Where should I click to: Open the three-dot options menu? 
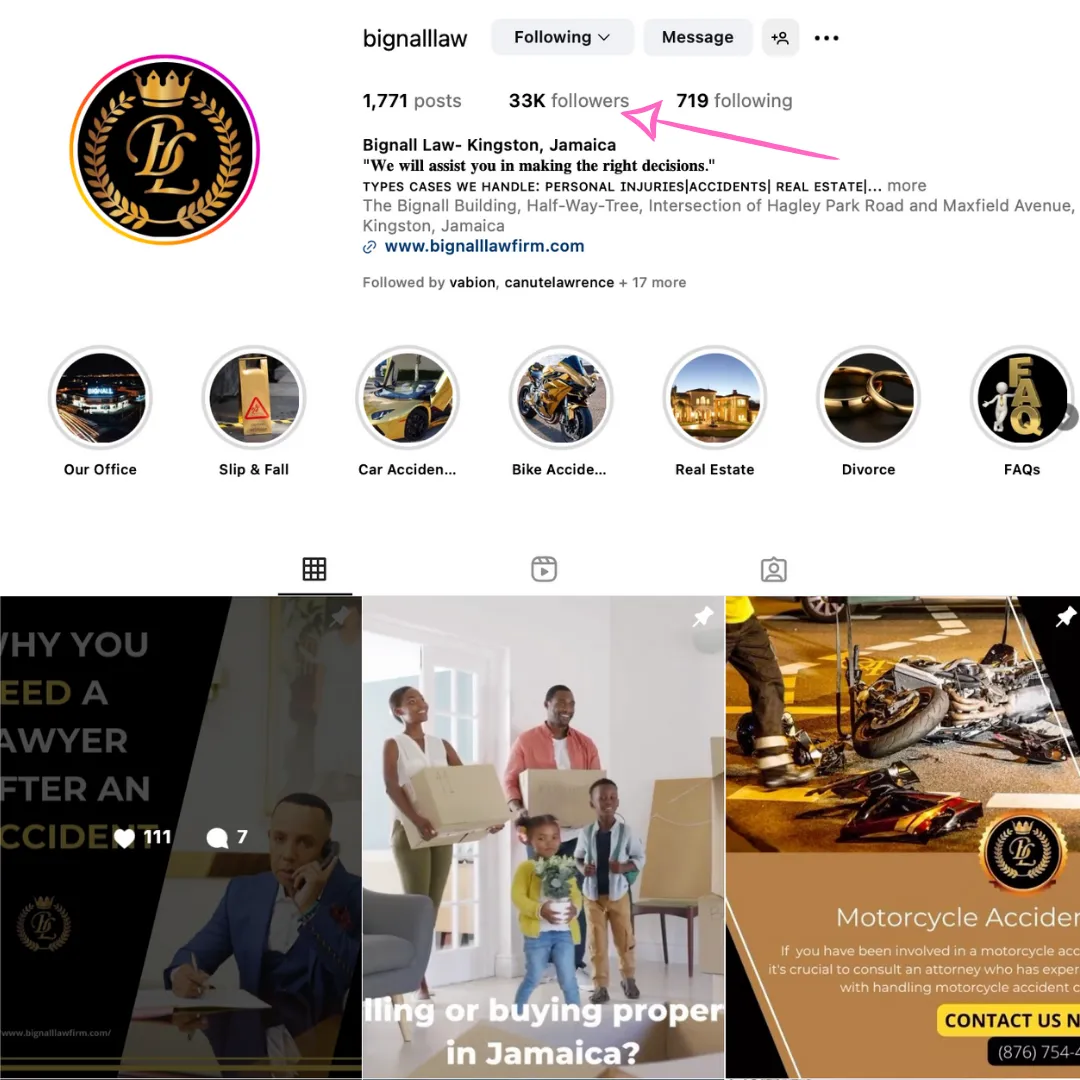(826, 38)
